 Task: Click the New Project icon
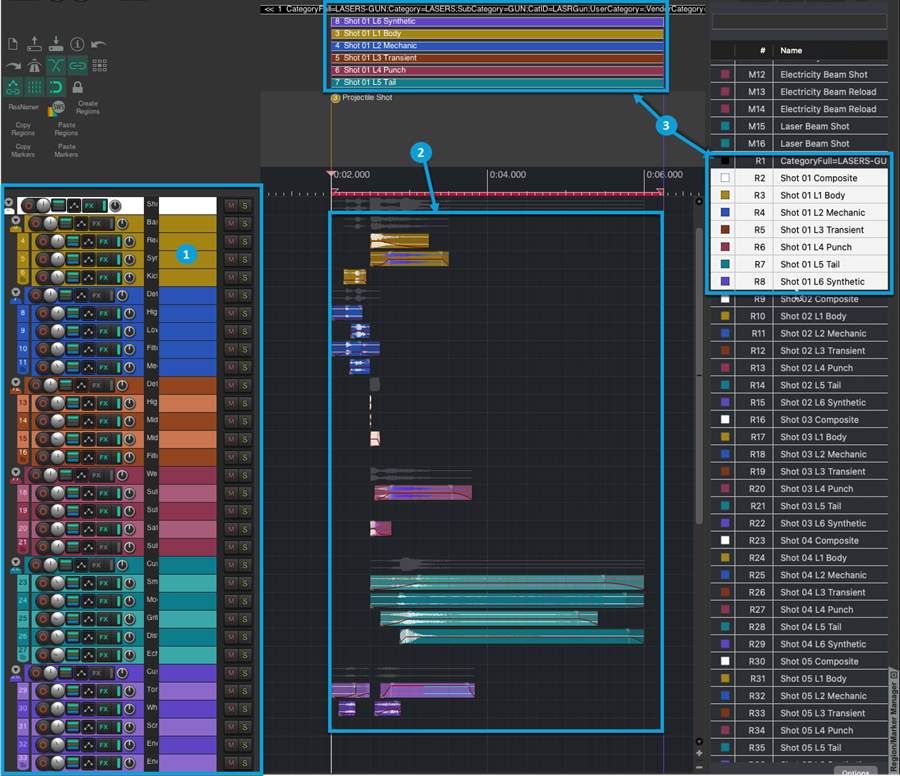[13, 44]
